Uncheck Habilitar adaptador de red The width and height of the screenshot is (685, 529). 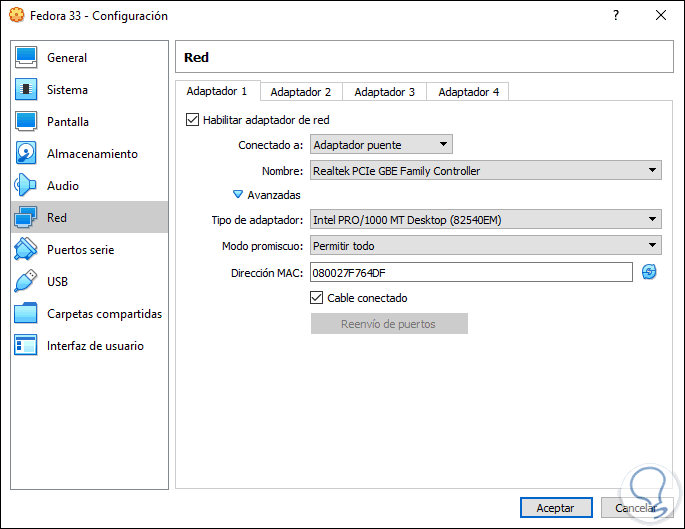193,120
